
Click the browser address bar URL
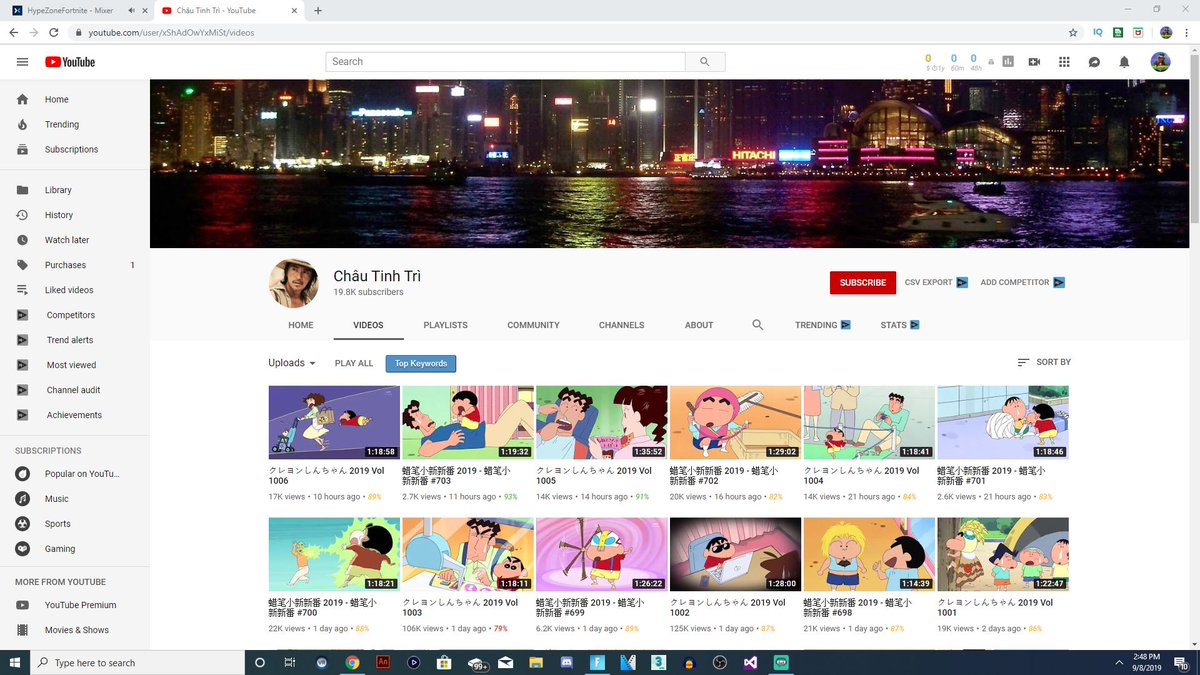click(171, 33)
